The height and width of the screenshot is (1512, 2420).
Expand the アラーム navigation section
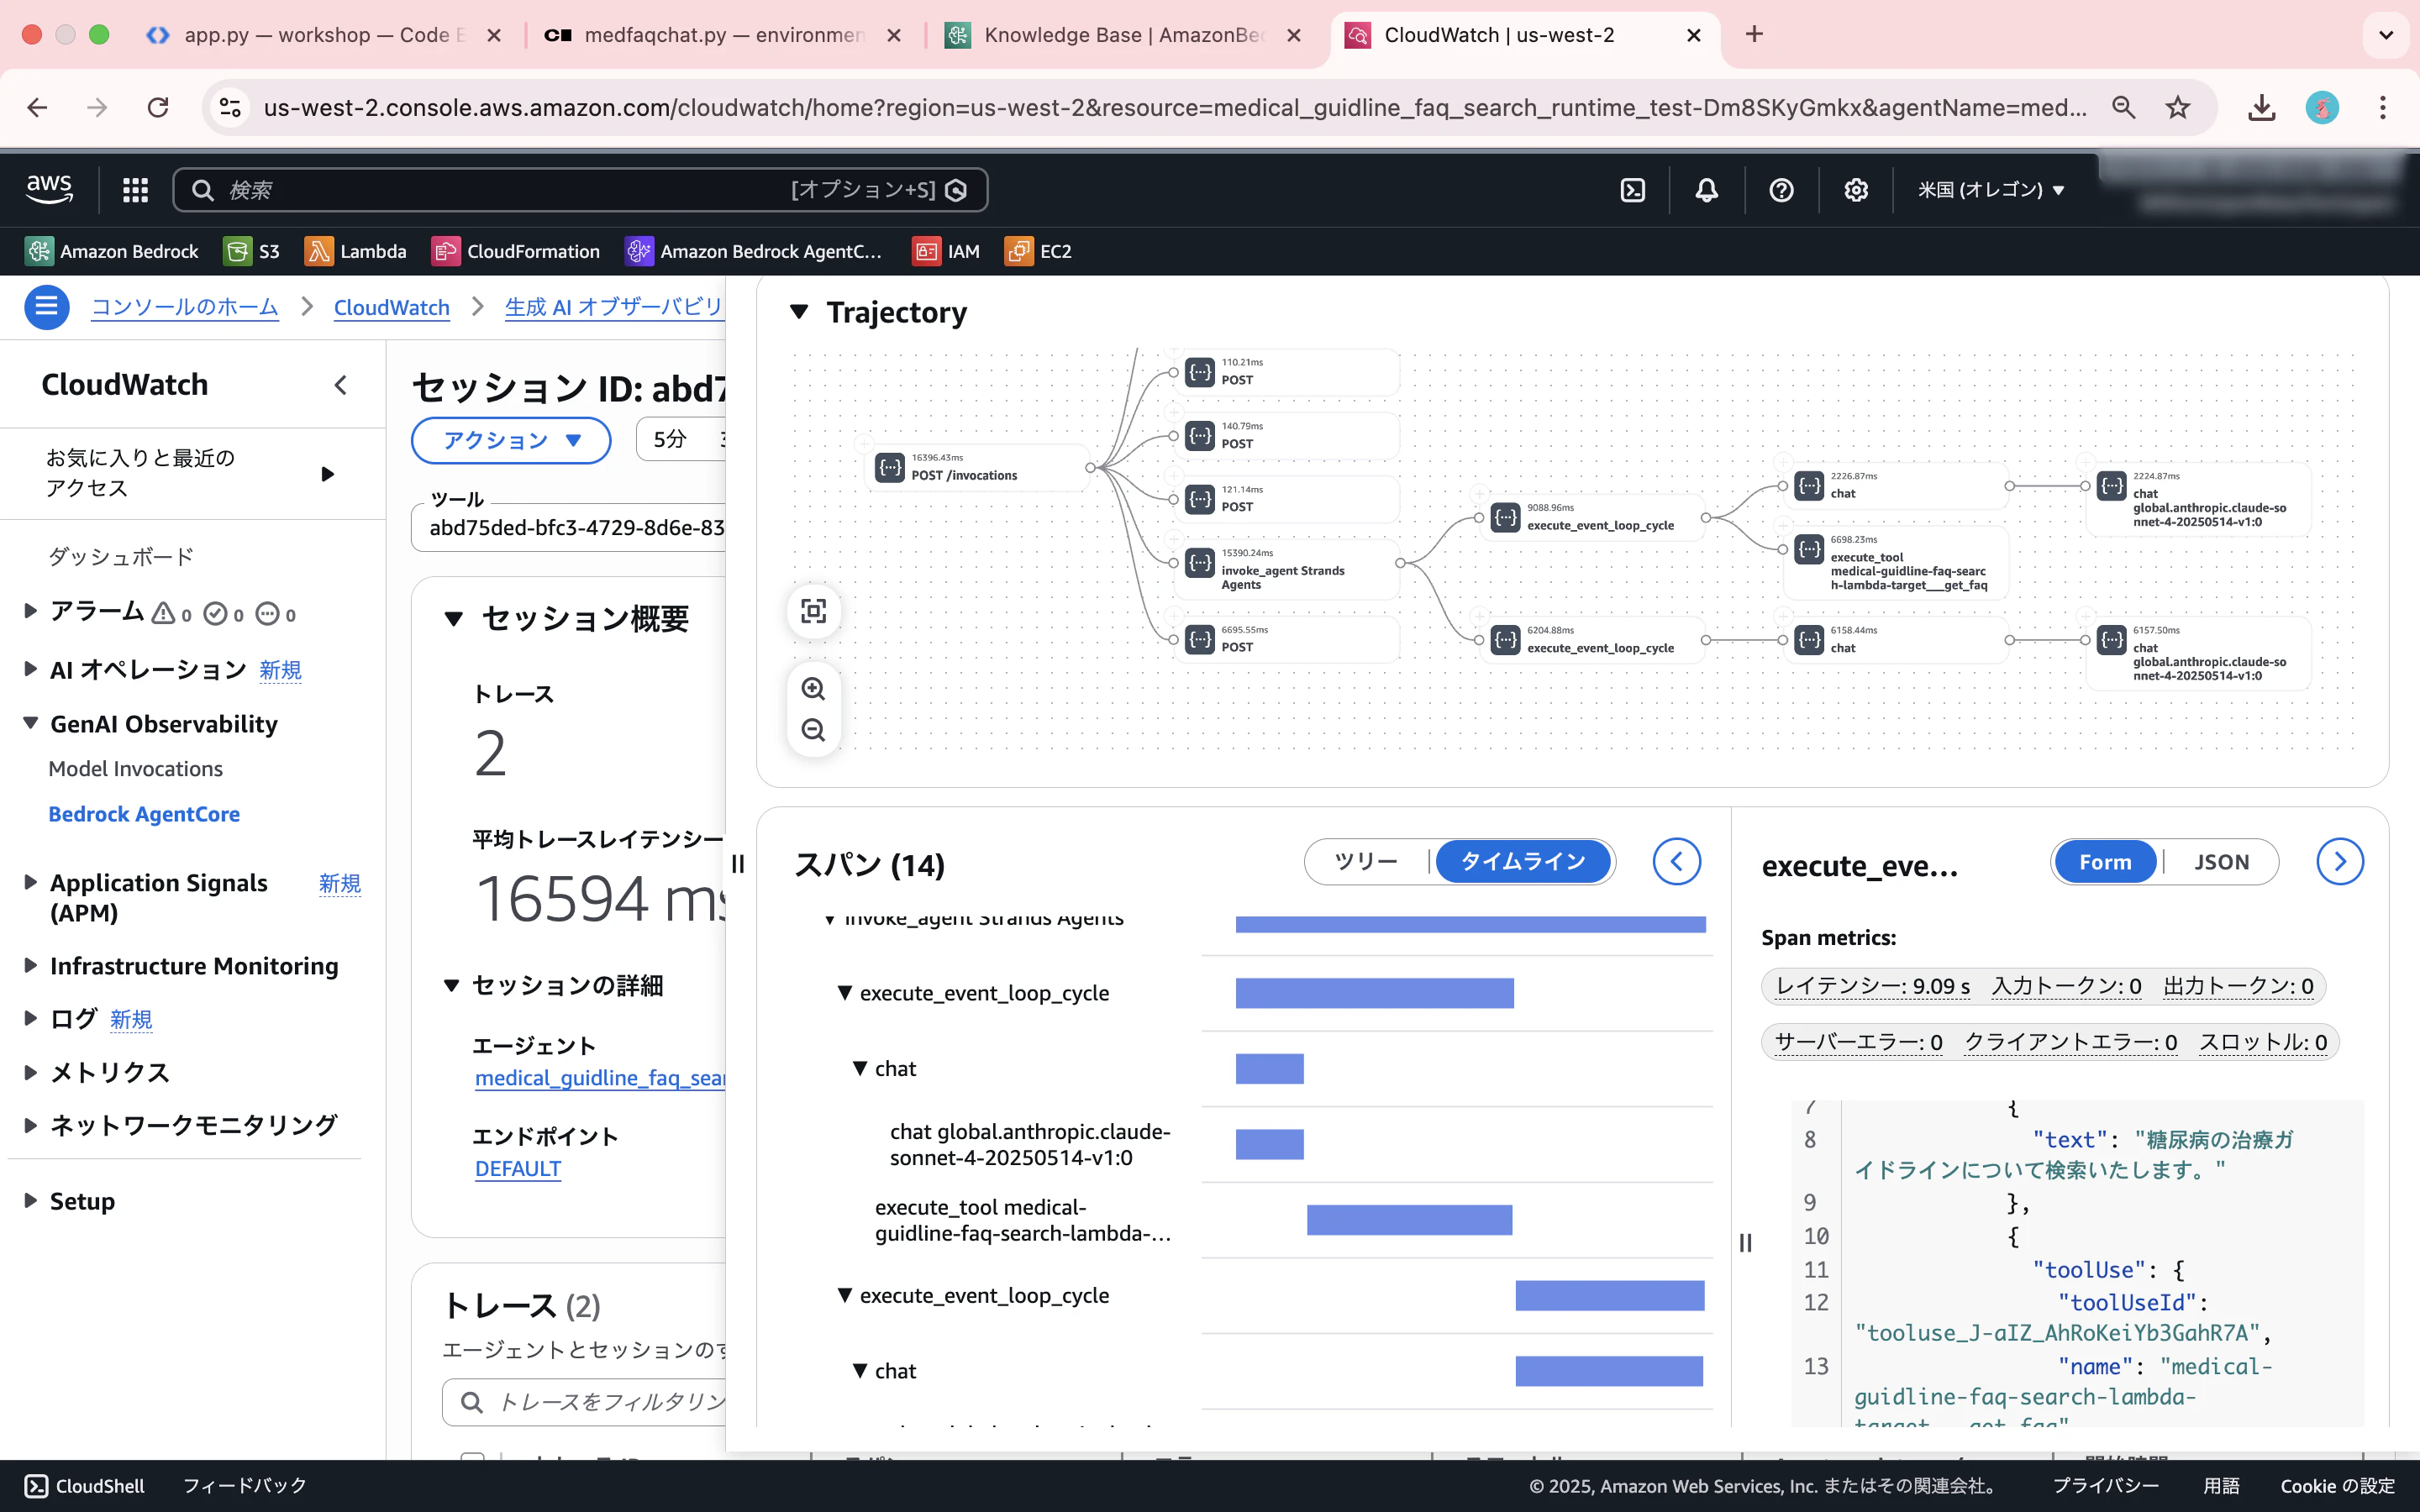(30, 610)
